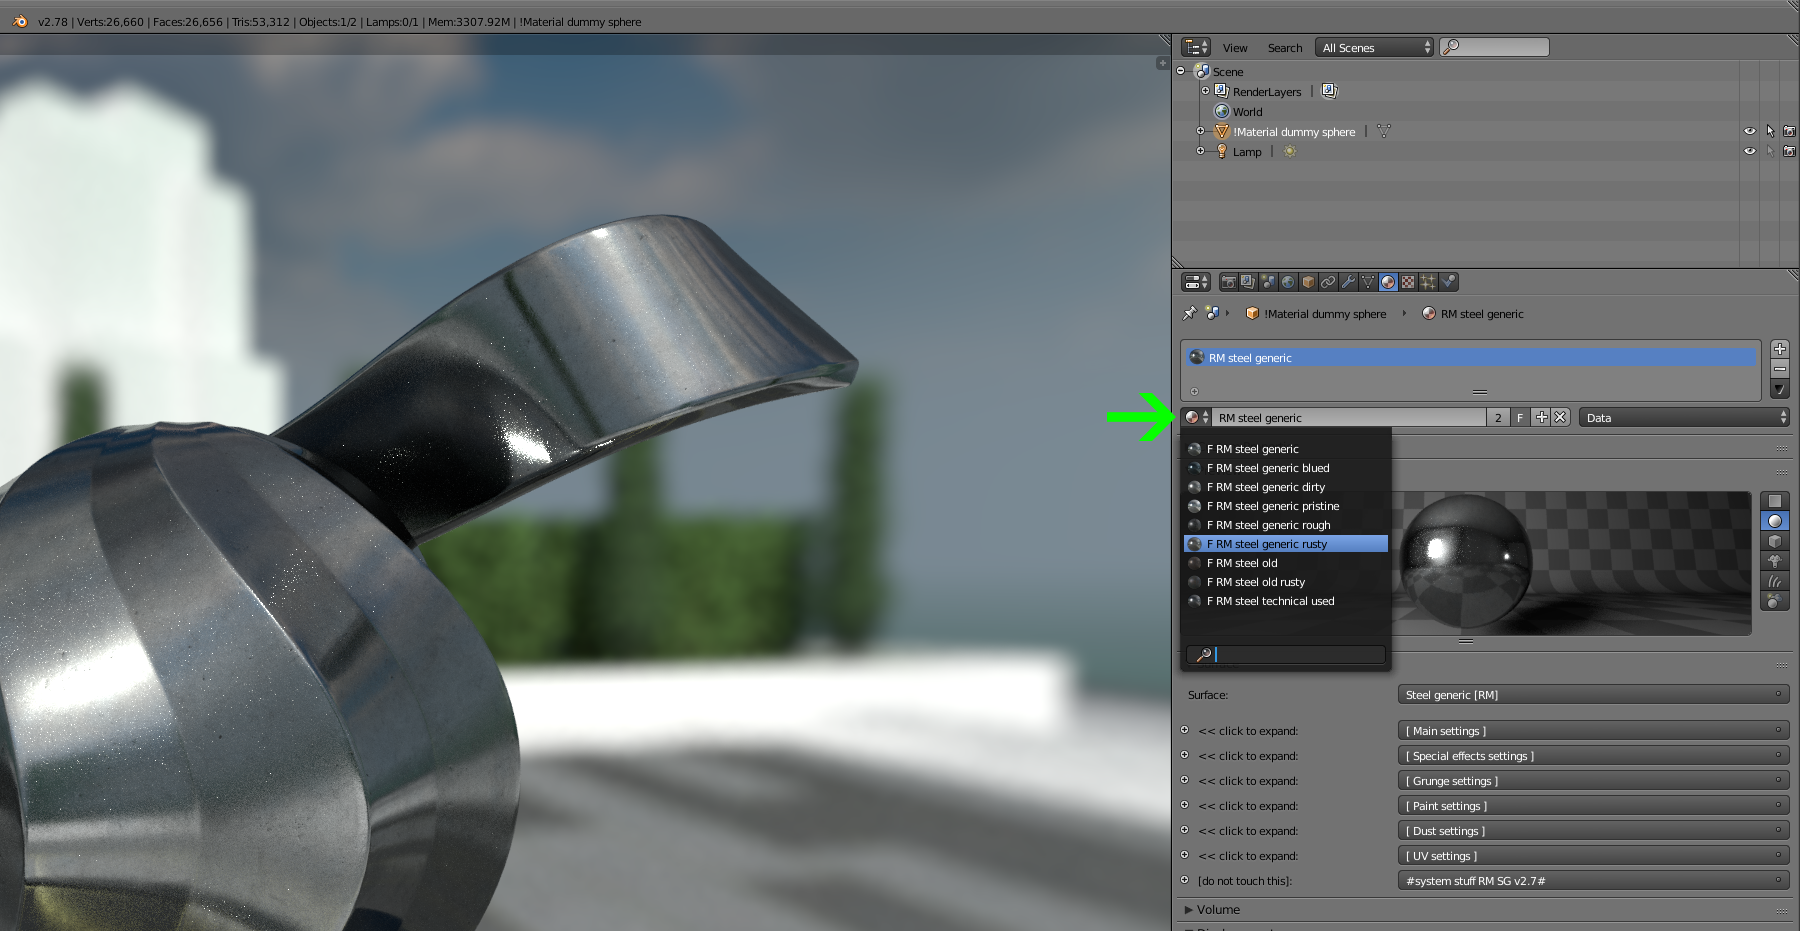Hide !Material dummy sphere with eye icon
The height and width of the screenshot is (931, 1800).
tap(1749, 131)
